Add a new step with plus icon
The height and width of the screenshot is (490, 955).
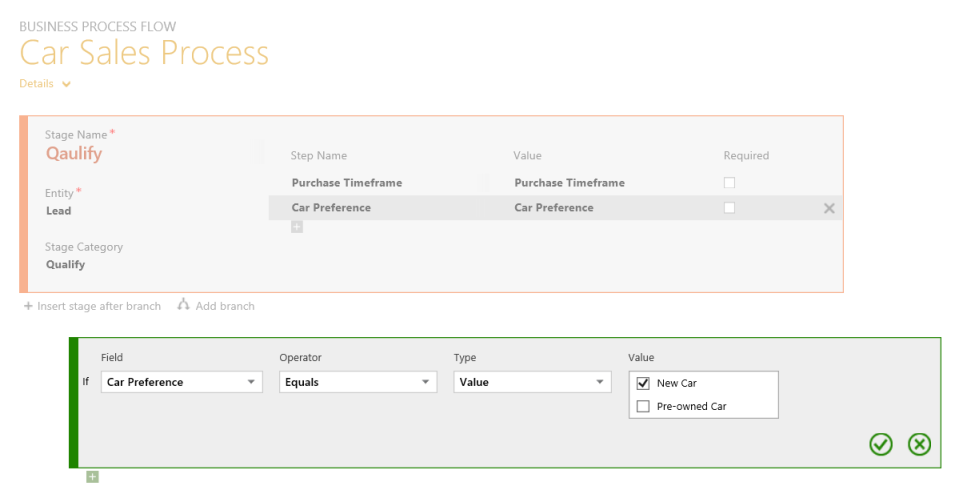coord(297,227)
